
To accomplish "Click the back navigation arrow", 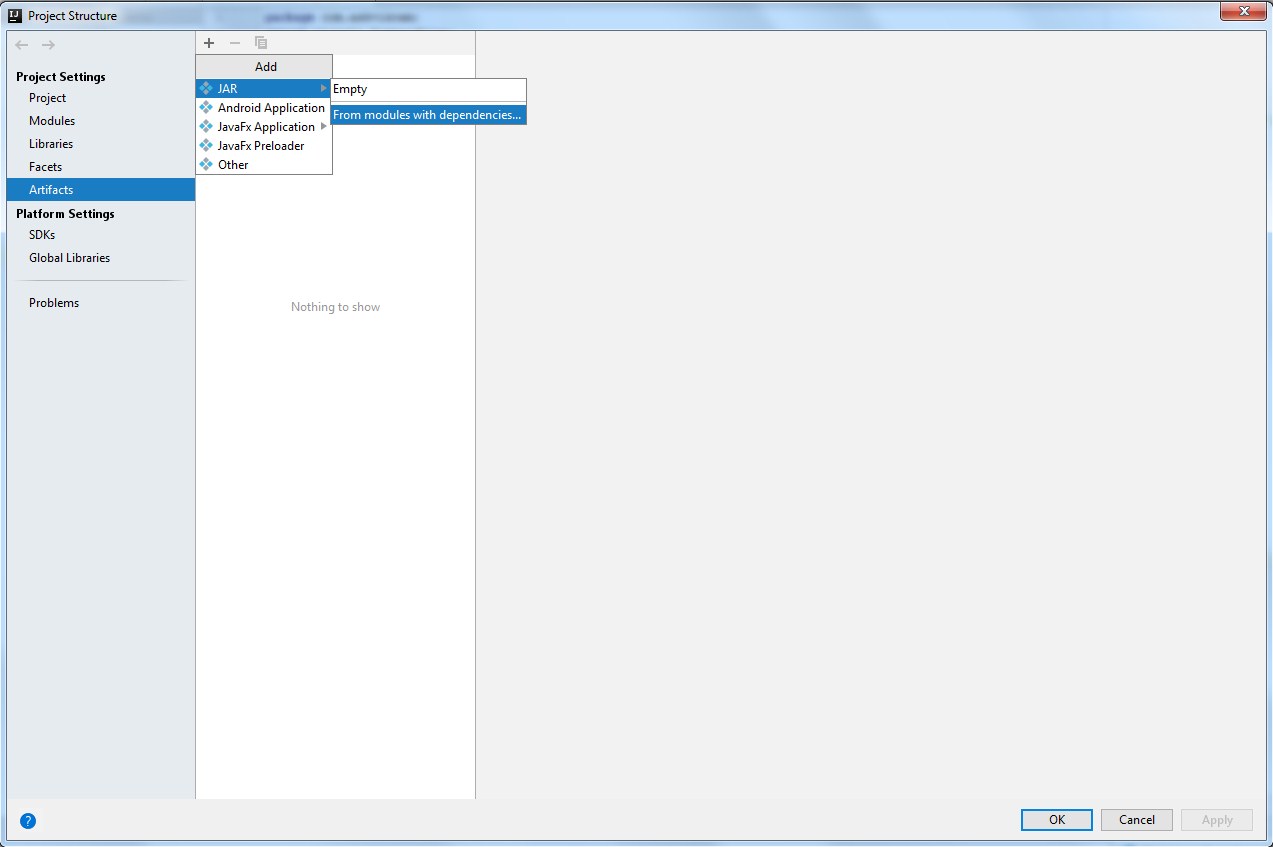I will 22,45.
